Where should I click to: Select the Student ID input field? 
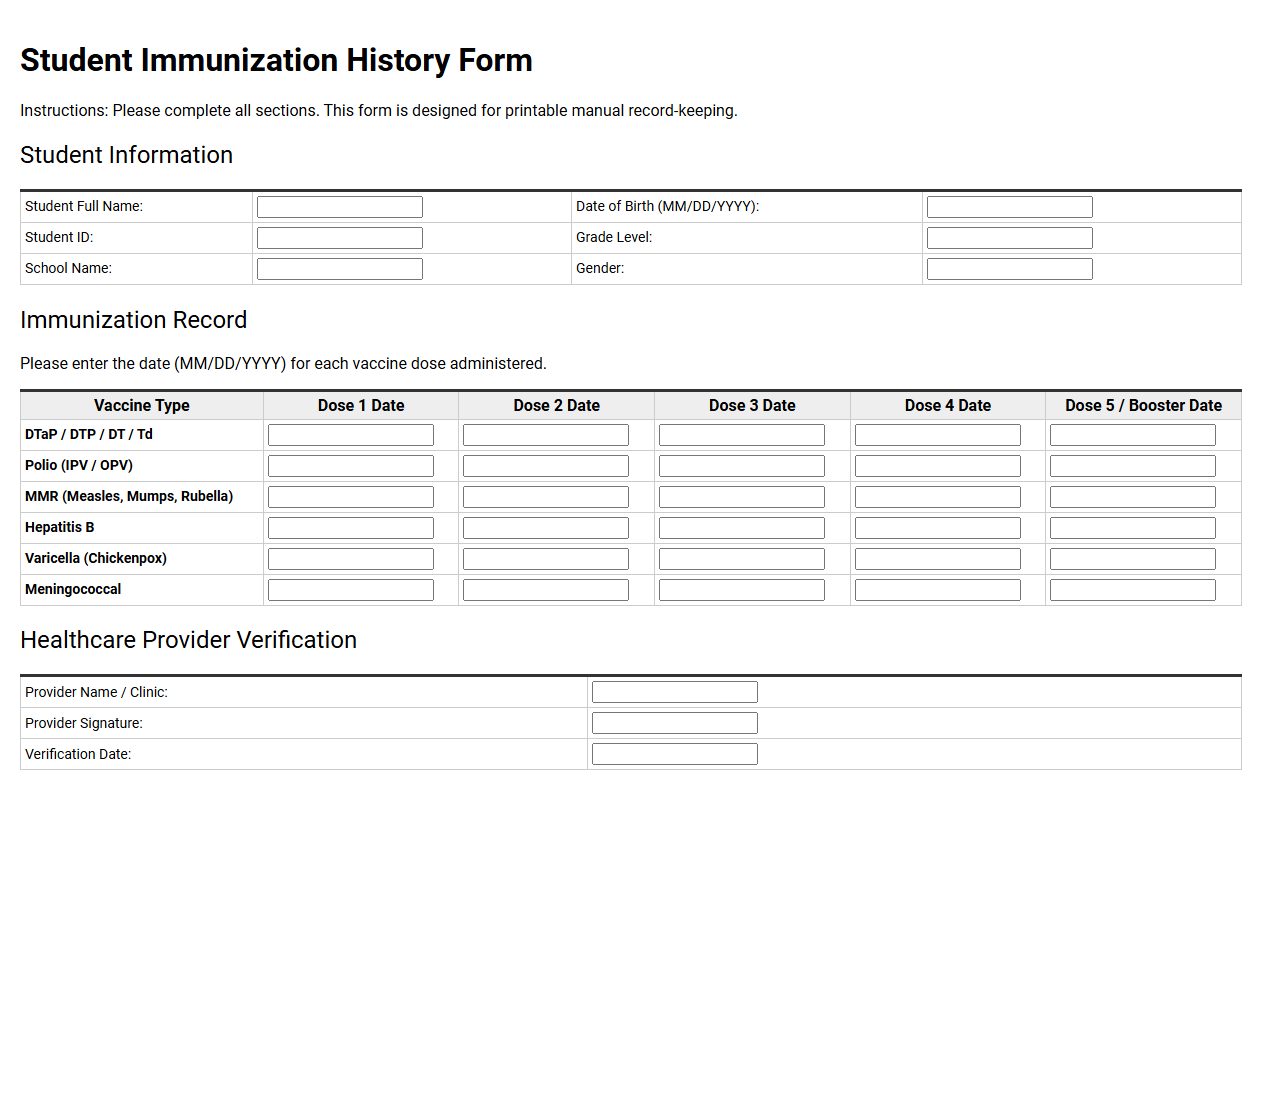click(340, 238)
